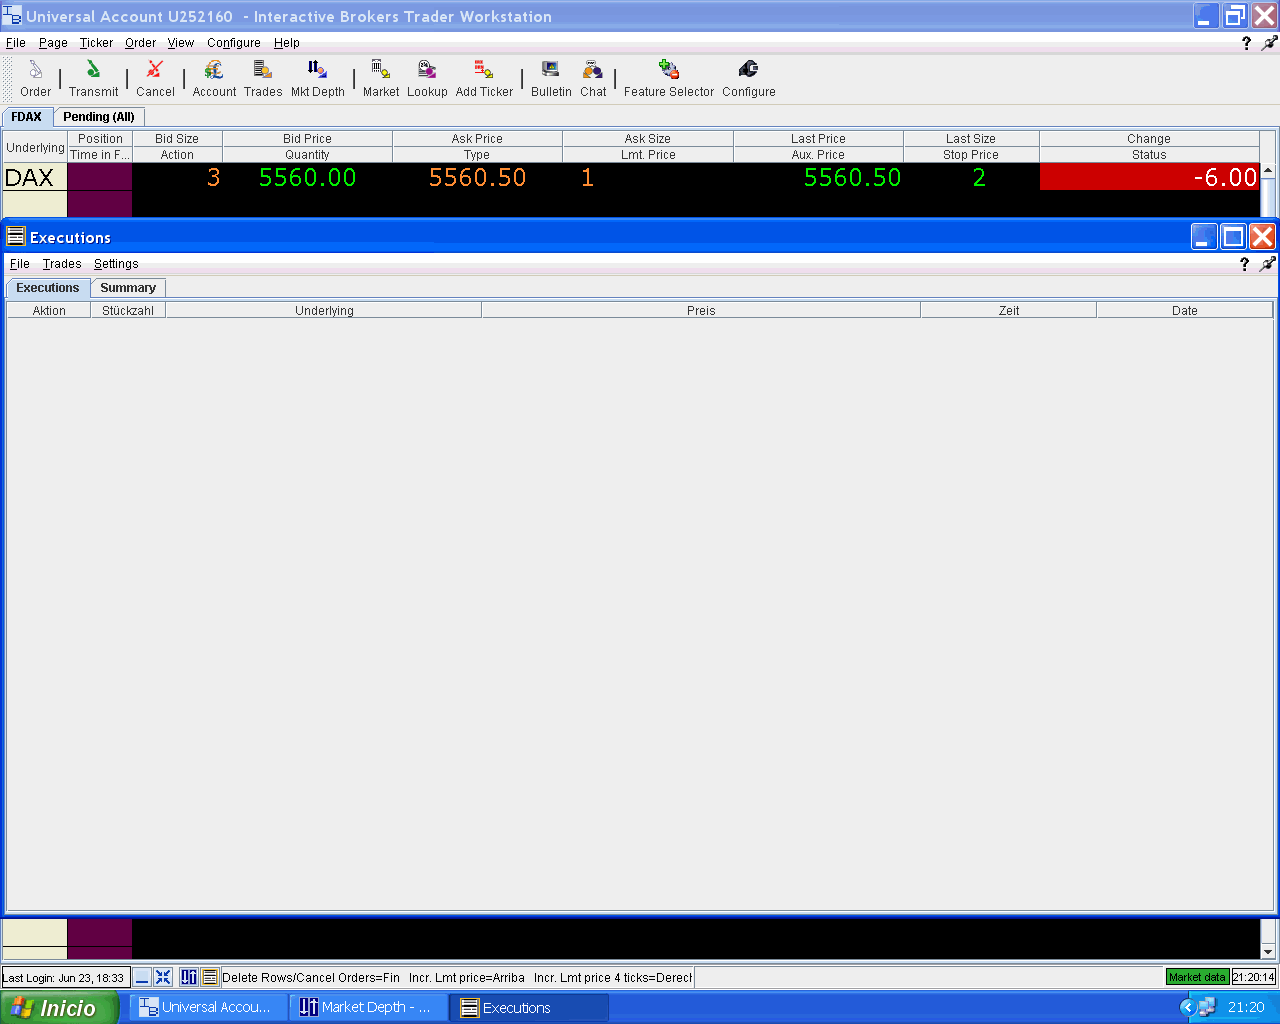The width and height of the screenshot is (1280, 1024).
Task: Click the Last Login status entry
Action: pos(64,977)
